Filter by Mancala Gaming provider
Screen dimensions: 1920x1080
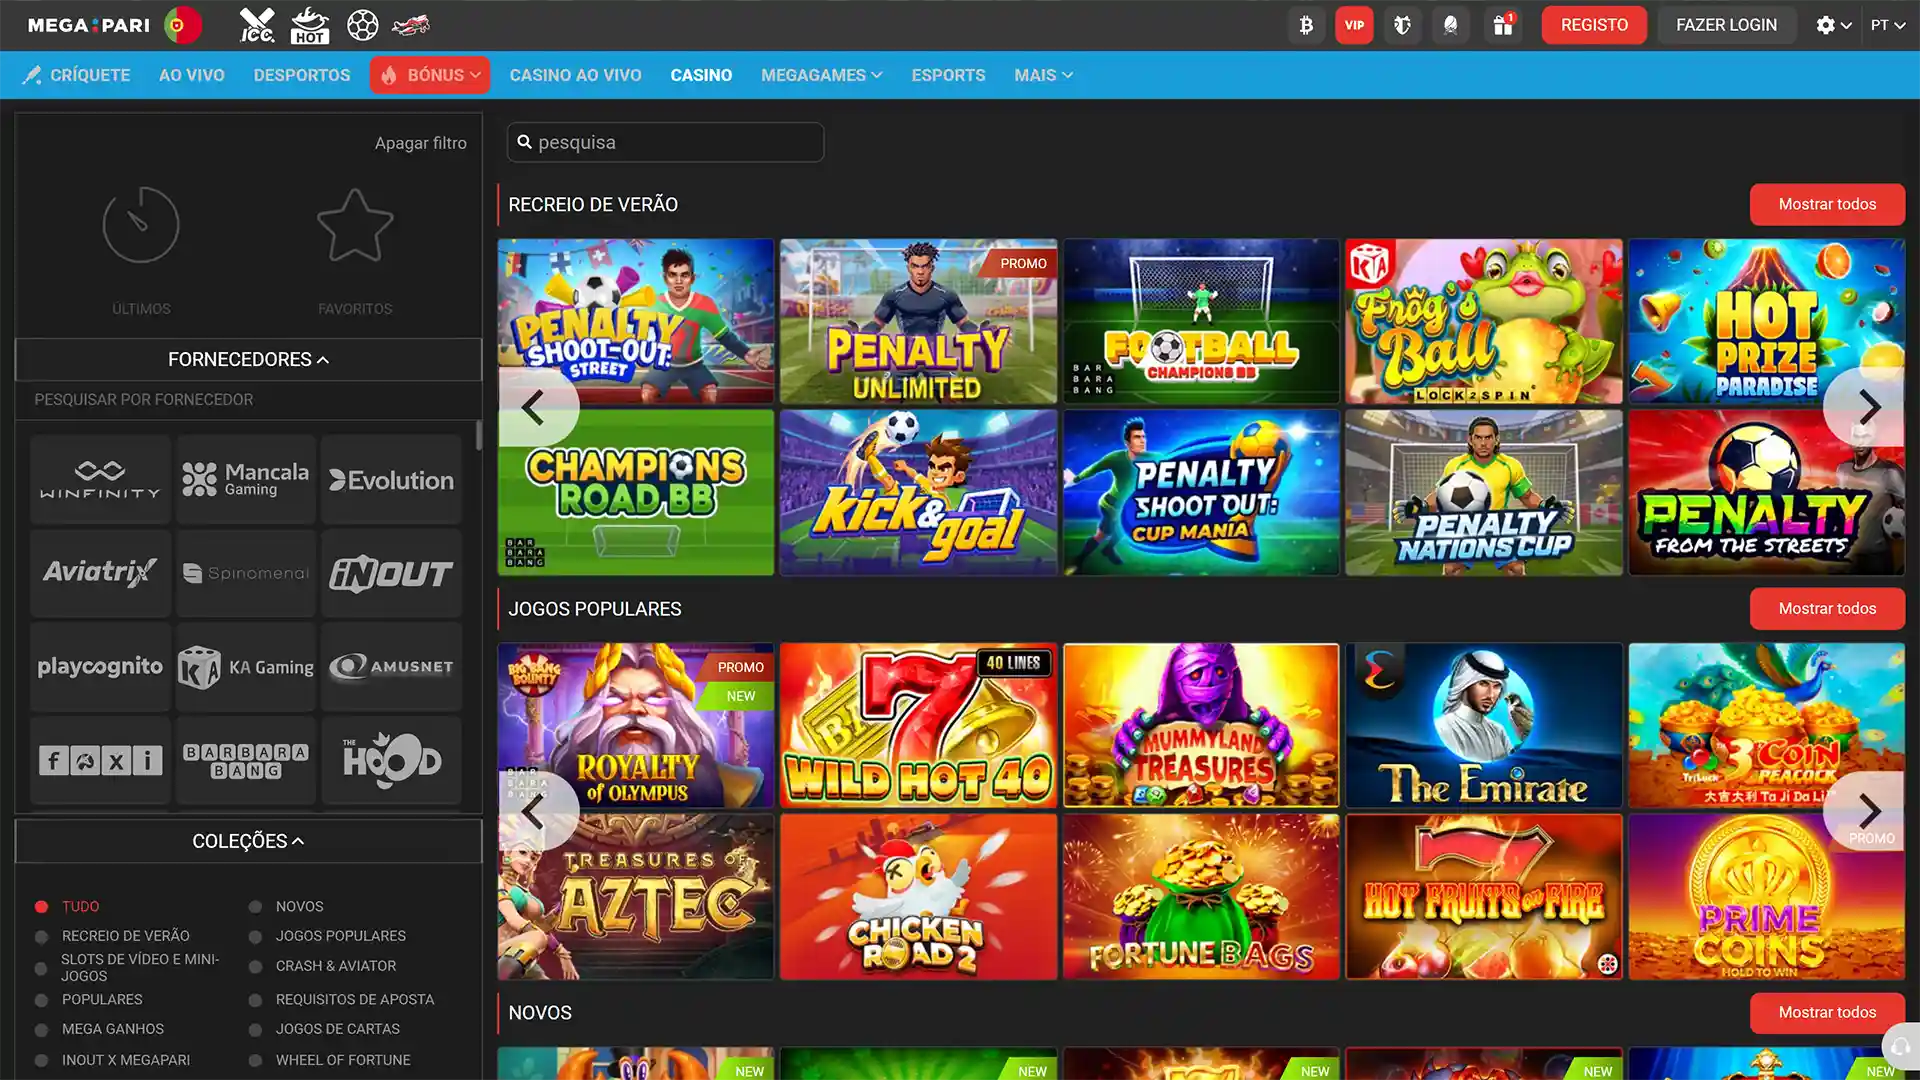(x=246, y=480)
